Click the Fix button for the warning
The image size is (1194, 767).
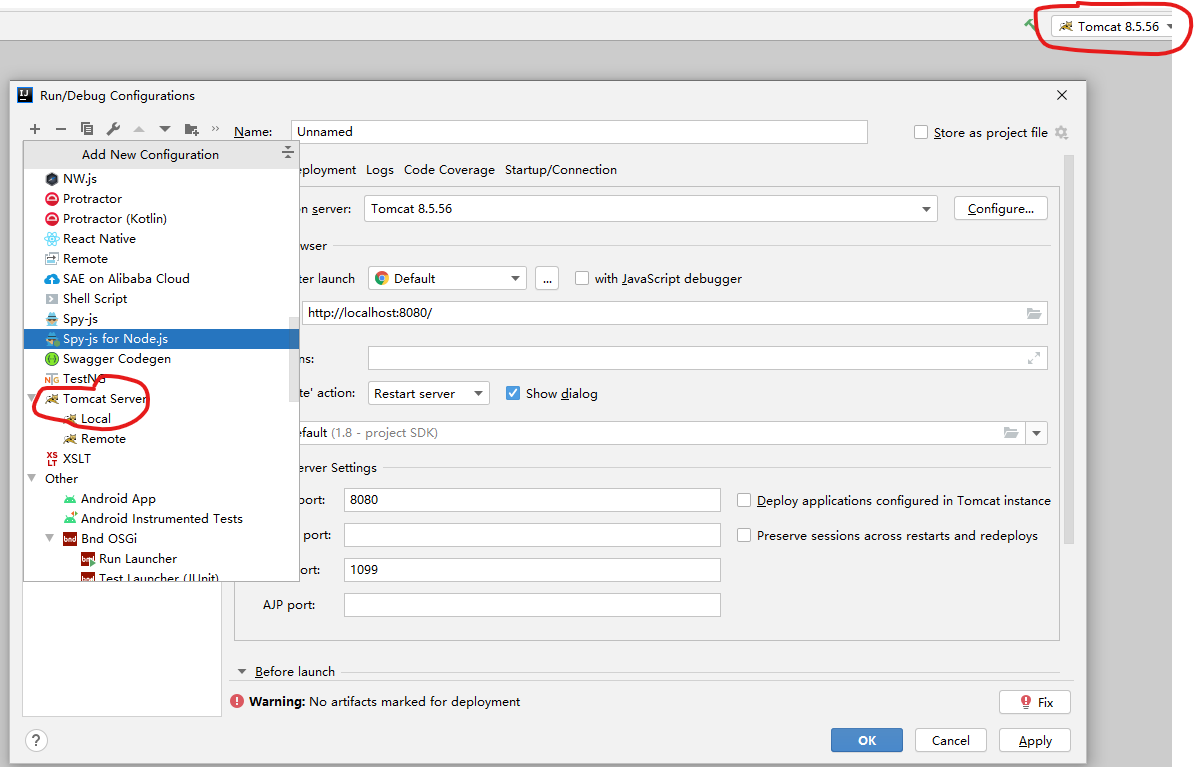pyautogui.click(x=1035, y=702)
